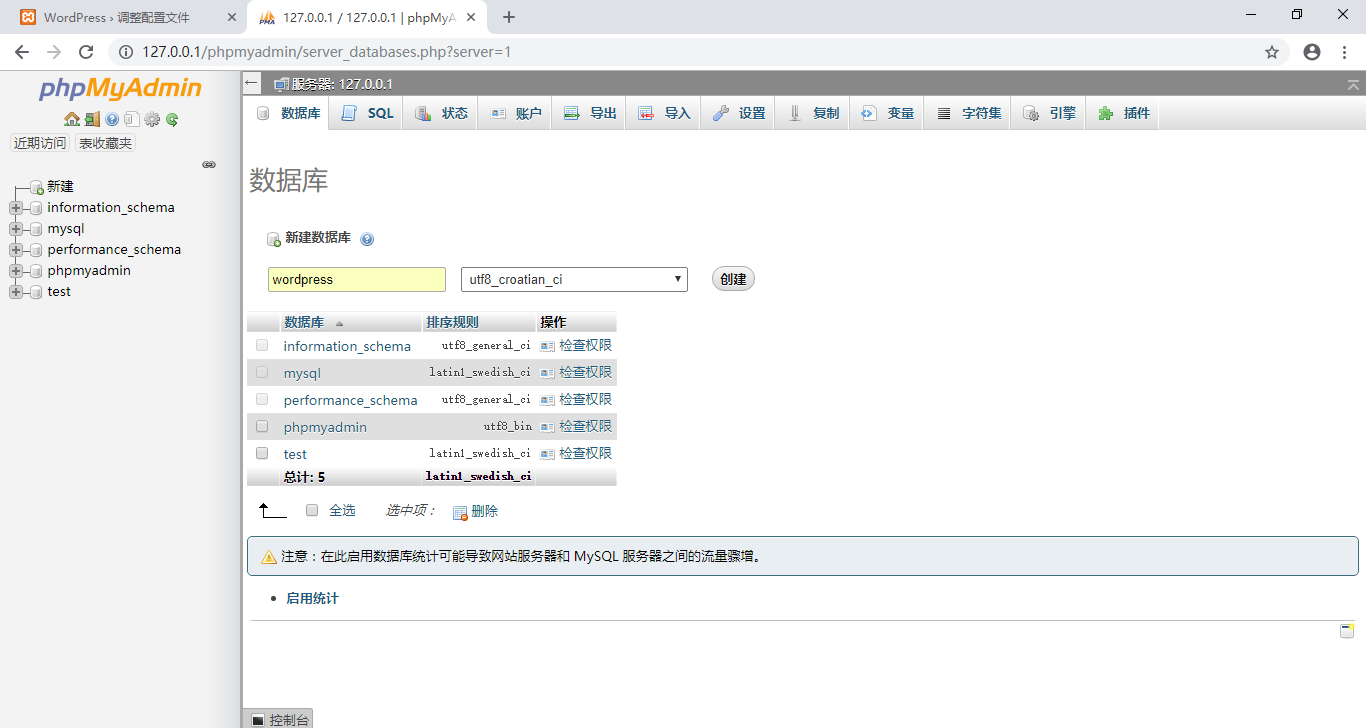1366x728 pixels.
Task: Click 检查权限 link for the test database
Action: coord(585,453)
